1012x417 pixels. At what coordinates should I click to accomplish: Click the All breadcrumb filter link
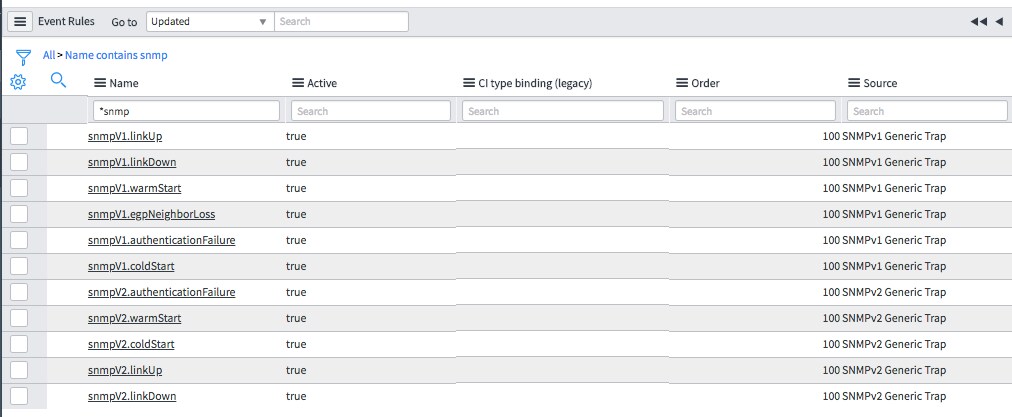point(48,55)
